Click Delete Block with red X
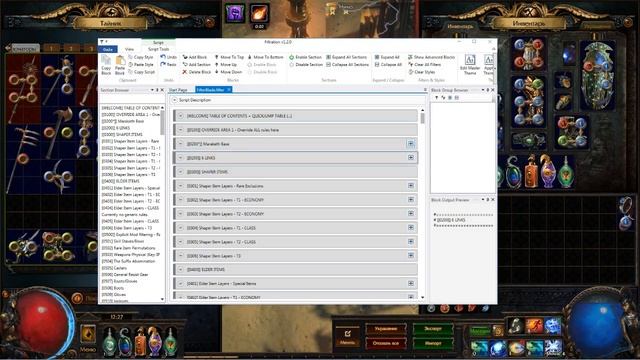The width and height of the screenshot is (640, 360). 196,72
